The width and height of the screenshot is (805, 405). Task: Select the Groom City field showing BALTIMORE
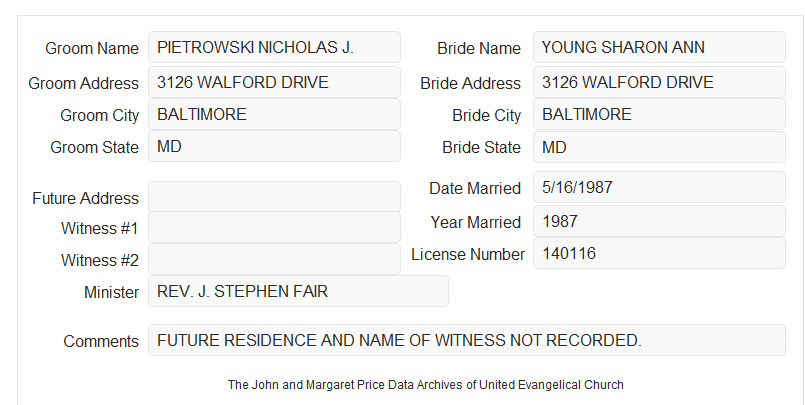click(274, 114)
